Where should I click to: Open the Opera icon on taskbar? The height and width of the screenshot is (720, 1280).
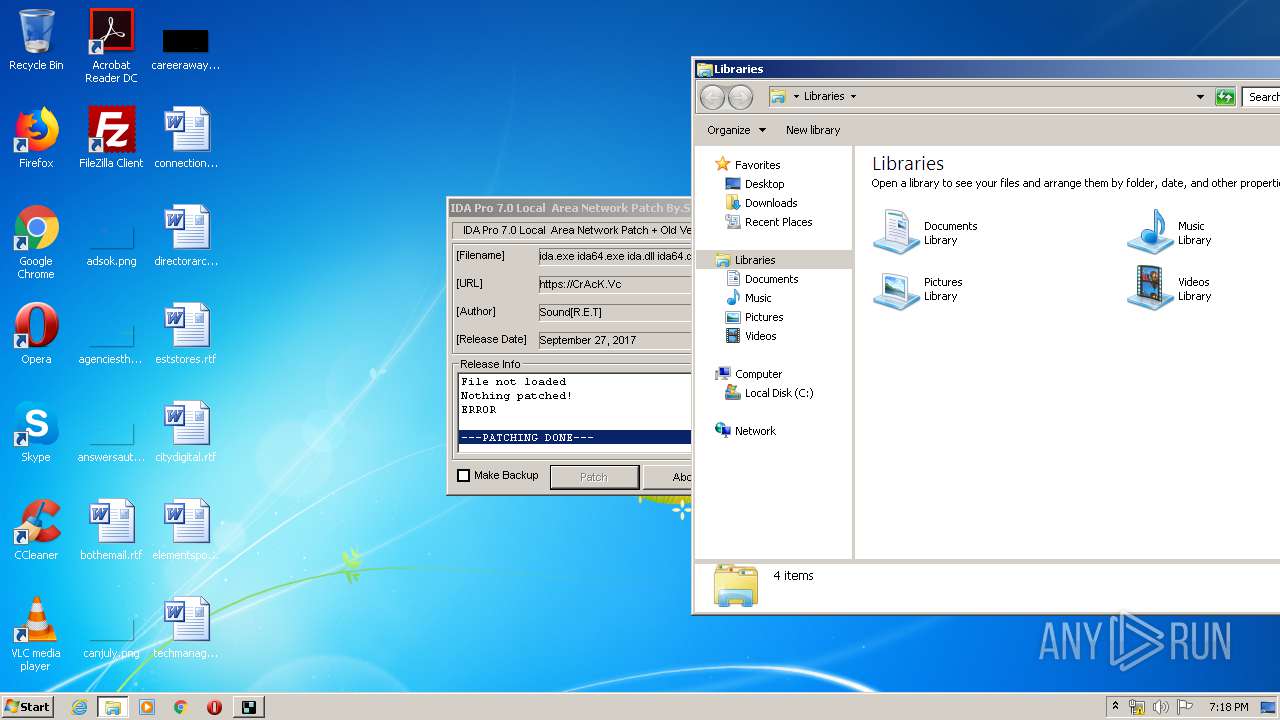click(214, 707)
